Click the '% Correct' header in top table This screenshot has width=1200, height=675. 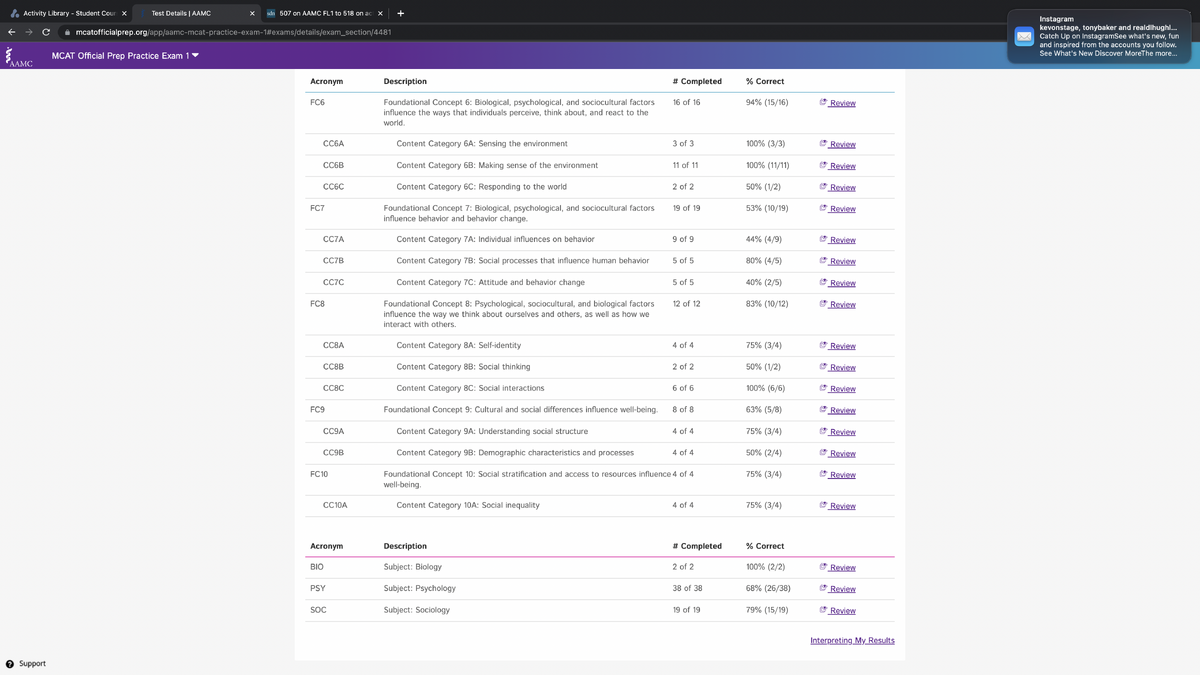[x=765, y=81]
